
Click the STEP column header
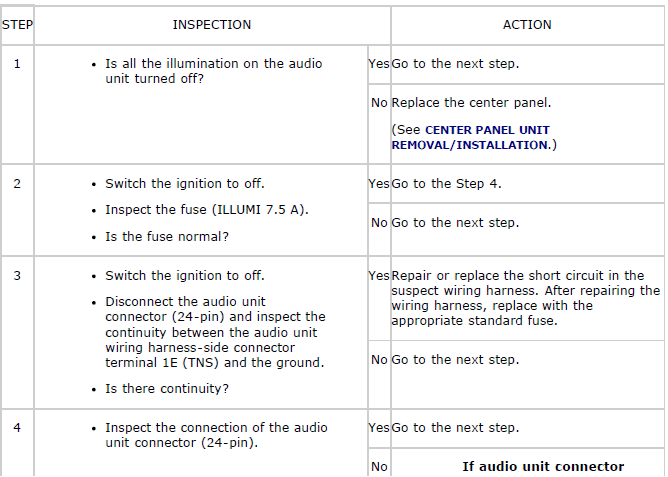[17, 24]
